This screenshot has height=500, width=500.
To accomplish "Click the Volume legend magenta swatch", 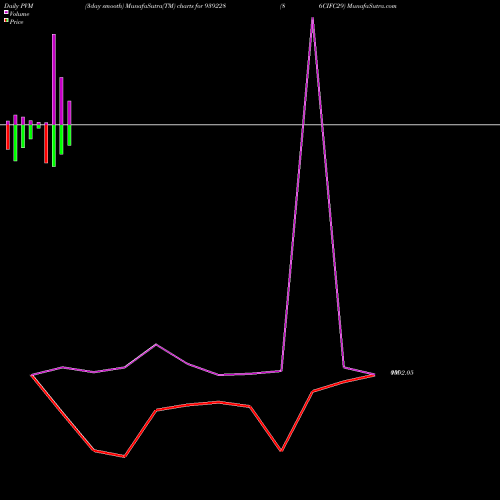I will tap(6, 12).
